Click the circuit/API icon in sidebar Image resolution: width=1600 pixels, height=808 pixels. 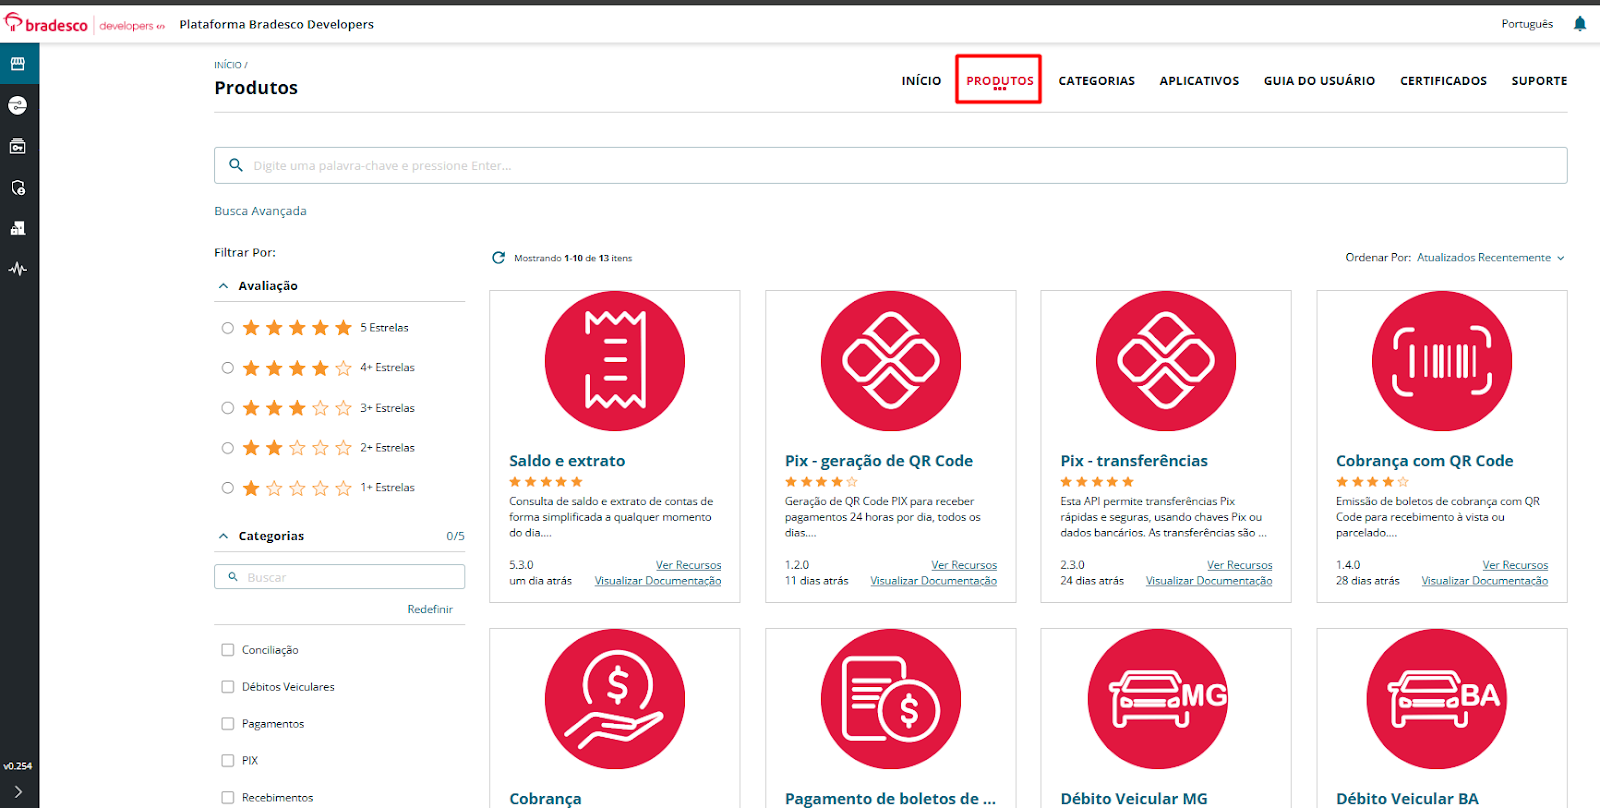click(x=18, y=105)
